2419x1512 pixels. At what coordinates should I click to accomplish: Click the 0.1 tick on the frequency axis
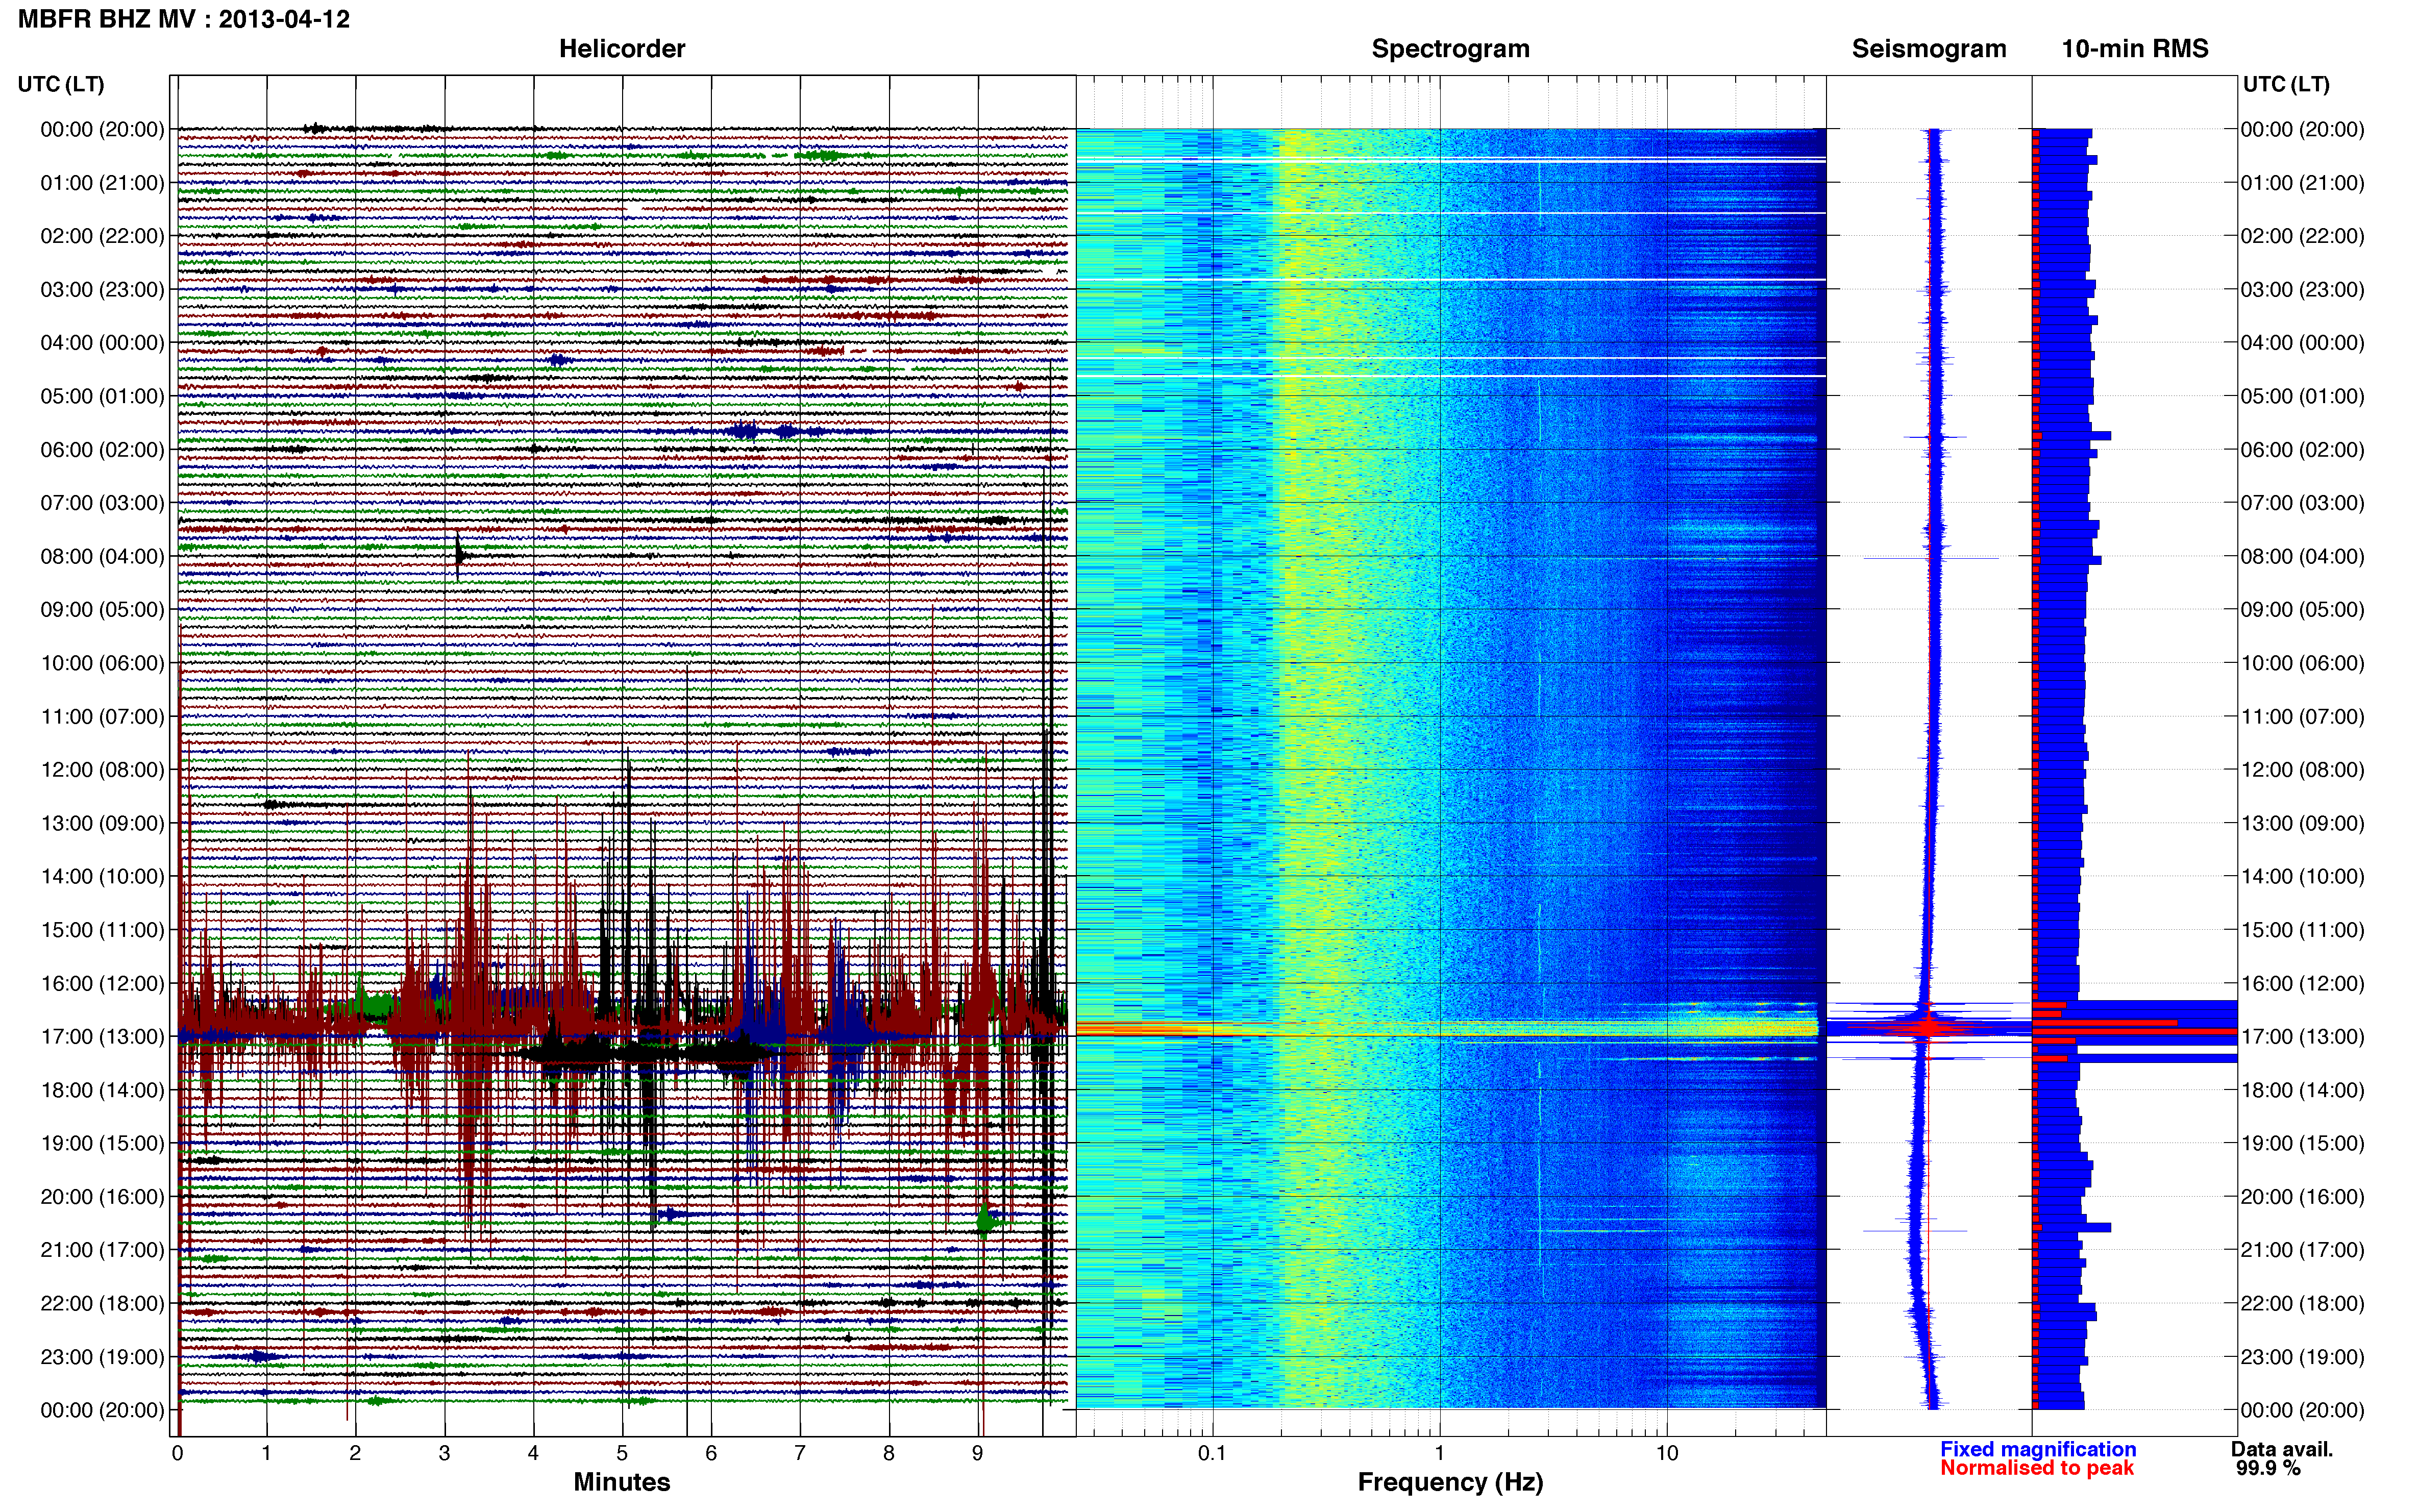click(1212, 1454)
